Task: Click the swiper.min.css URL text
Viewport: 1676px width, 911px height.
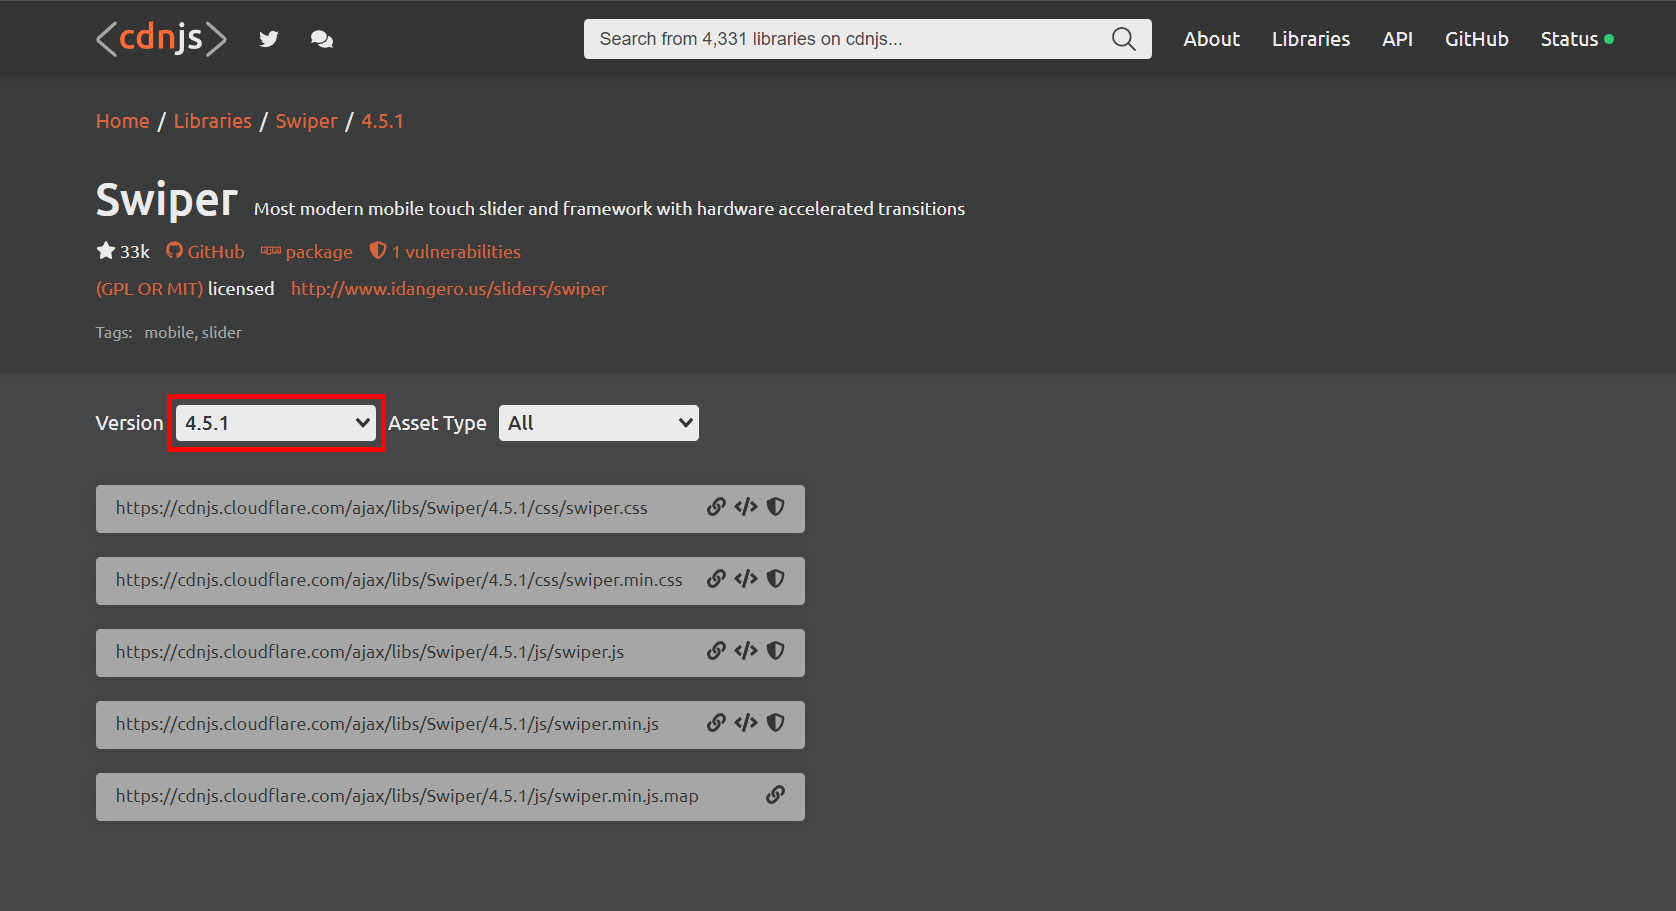Action: click(399, 580)
